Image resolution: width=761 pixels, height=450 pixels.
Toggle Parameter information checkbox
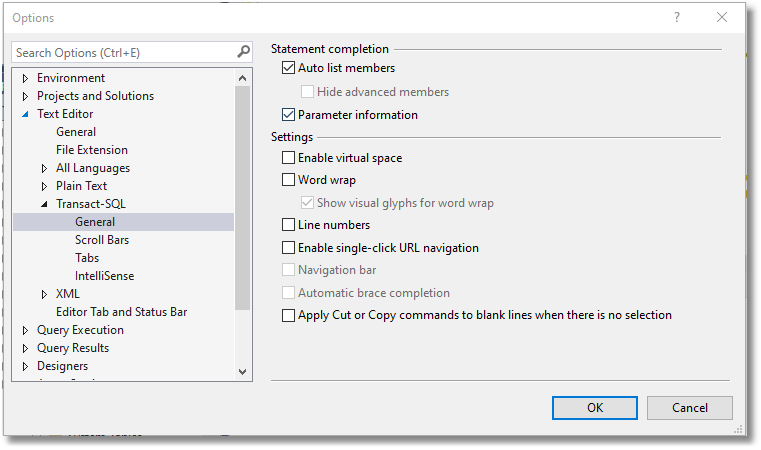tap(289, 115)
